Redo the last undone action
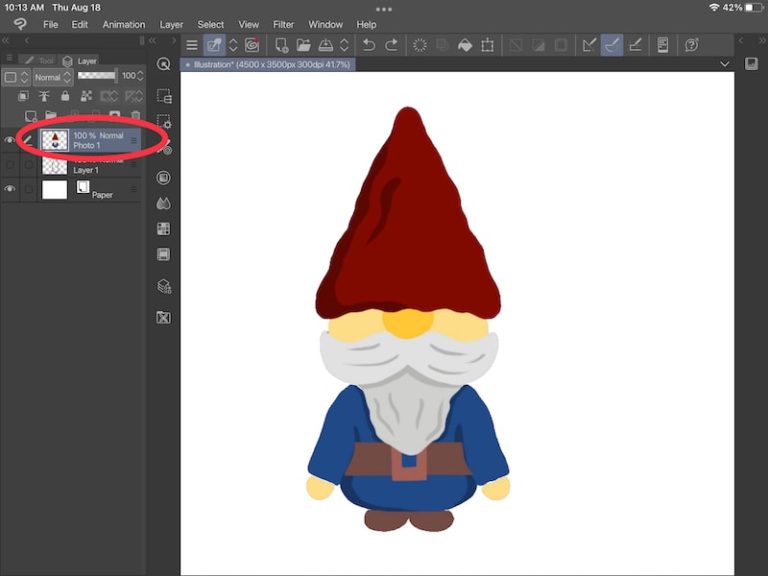The width and height of the screenshot is (768, 576). pos(391,45)
